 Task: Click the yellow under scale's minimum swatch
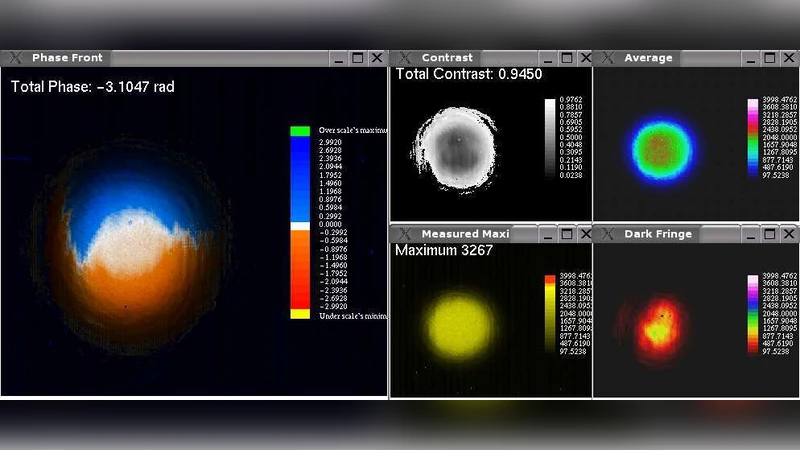pos(300,314)
